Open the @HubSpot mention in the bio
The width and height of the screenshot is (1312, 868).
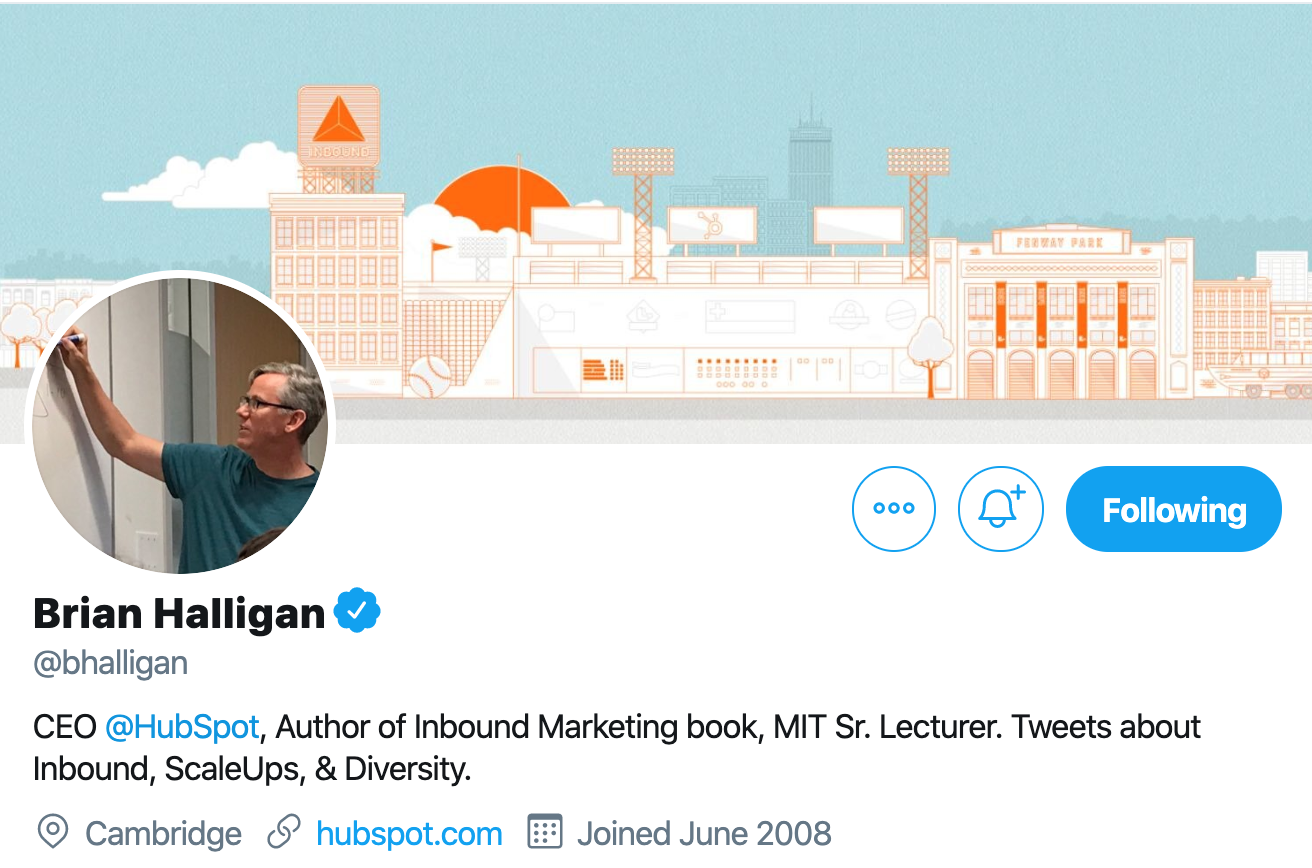182,727
